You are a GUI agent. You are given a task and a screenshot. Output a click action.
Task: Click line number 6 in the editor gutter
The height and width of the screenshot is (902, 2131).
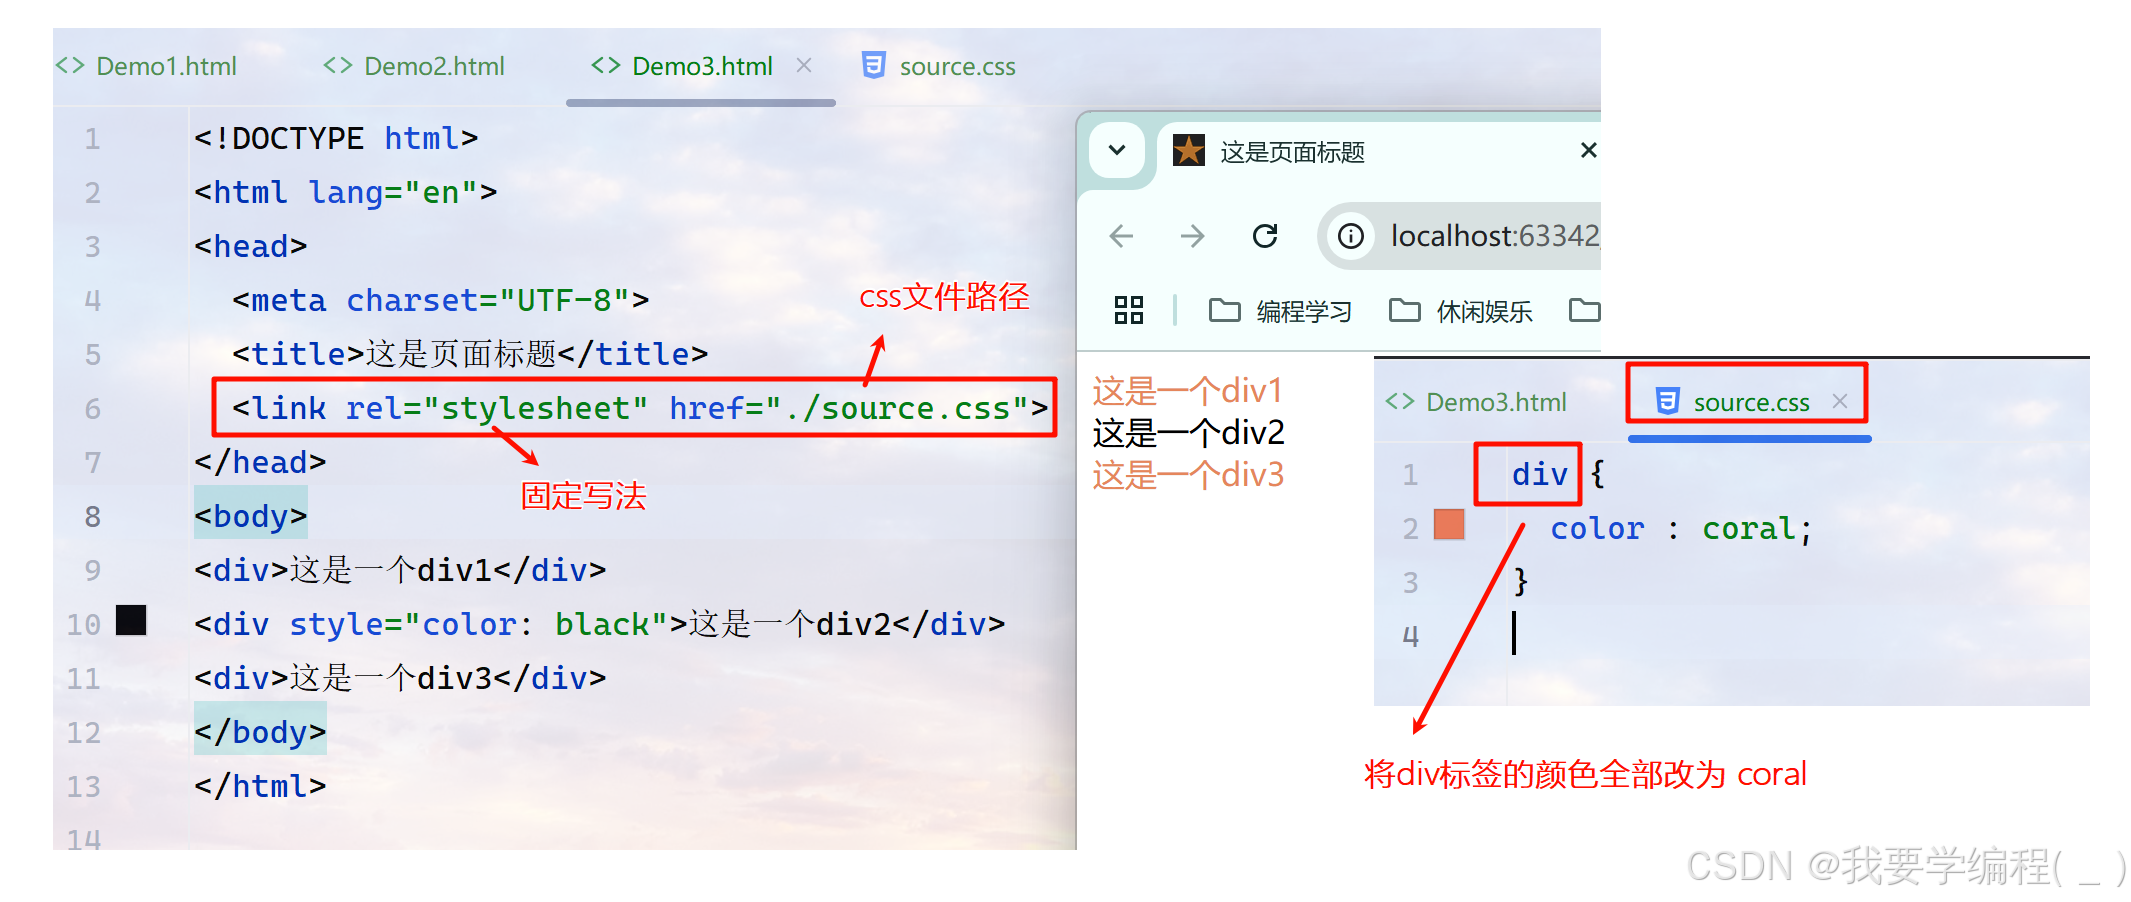(92, 408)
